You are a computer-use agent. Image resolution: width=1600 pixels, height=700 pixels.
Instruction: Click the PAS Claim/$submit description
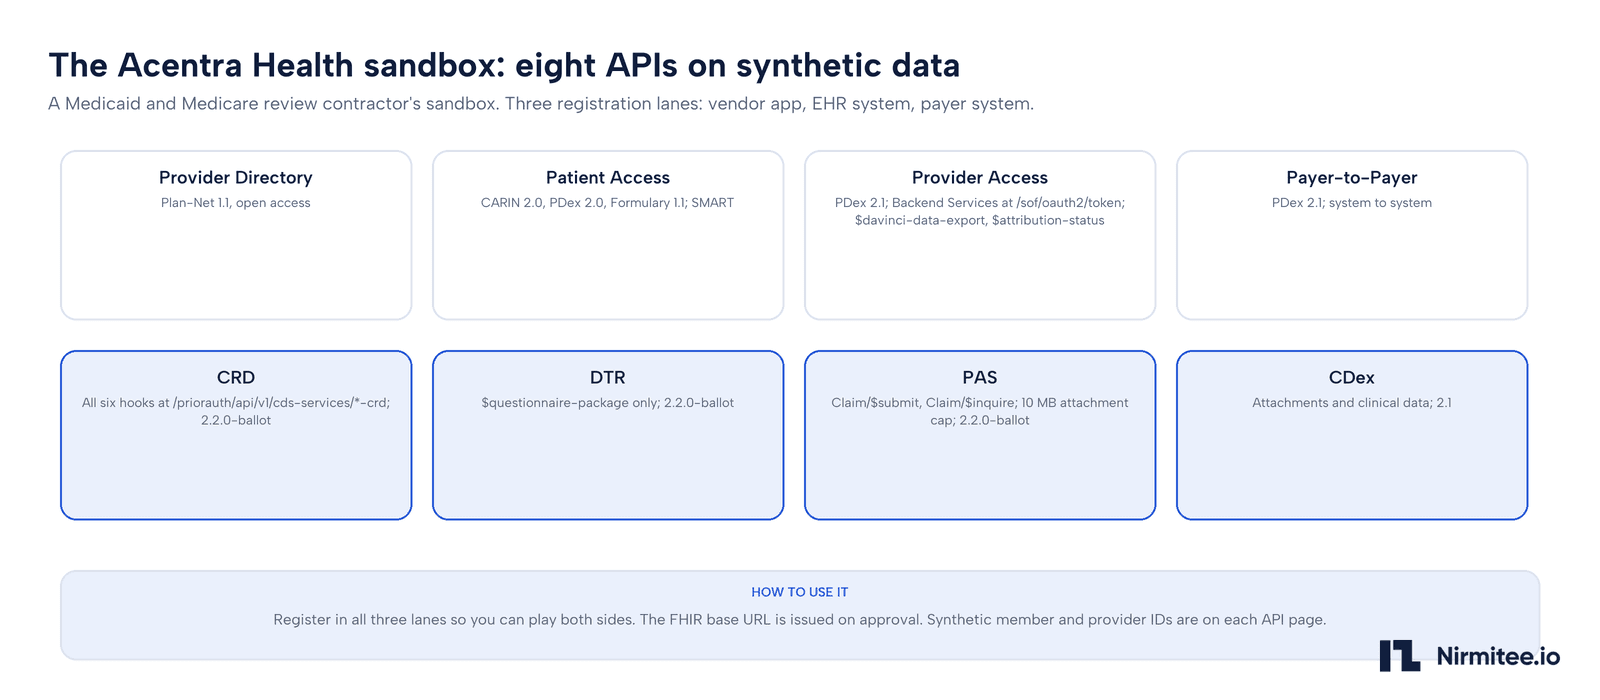pyautogui.click(x=980, y=411)
